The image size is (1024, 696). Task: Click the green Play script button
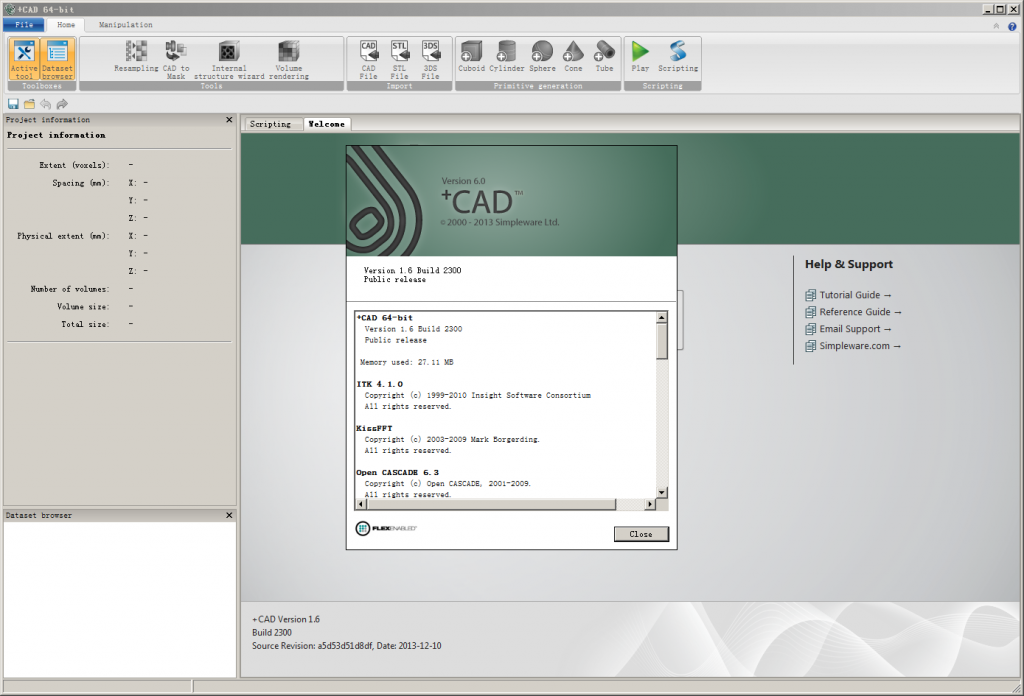[640, 56]
